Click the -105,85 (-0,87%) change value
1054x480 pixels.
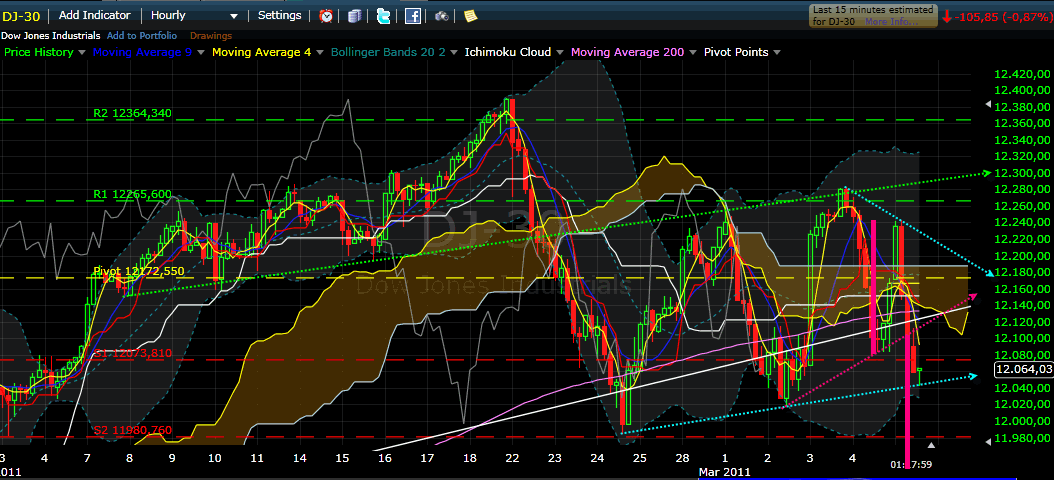pyautogui.click(x=1002, y=16)
